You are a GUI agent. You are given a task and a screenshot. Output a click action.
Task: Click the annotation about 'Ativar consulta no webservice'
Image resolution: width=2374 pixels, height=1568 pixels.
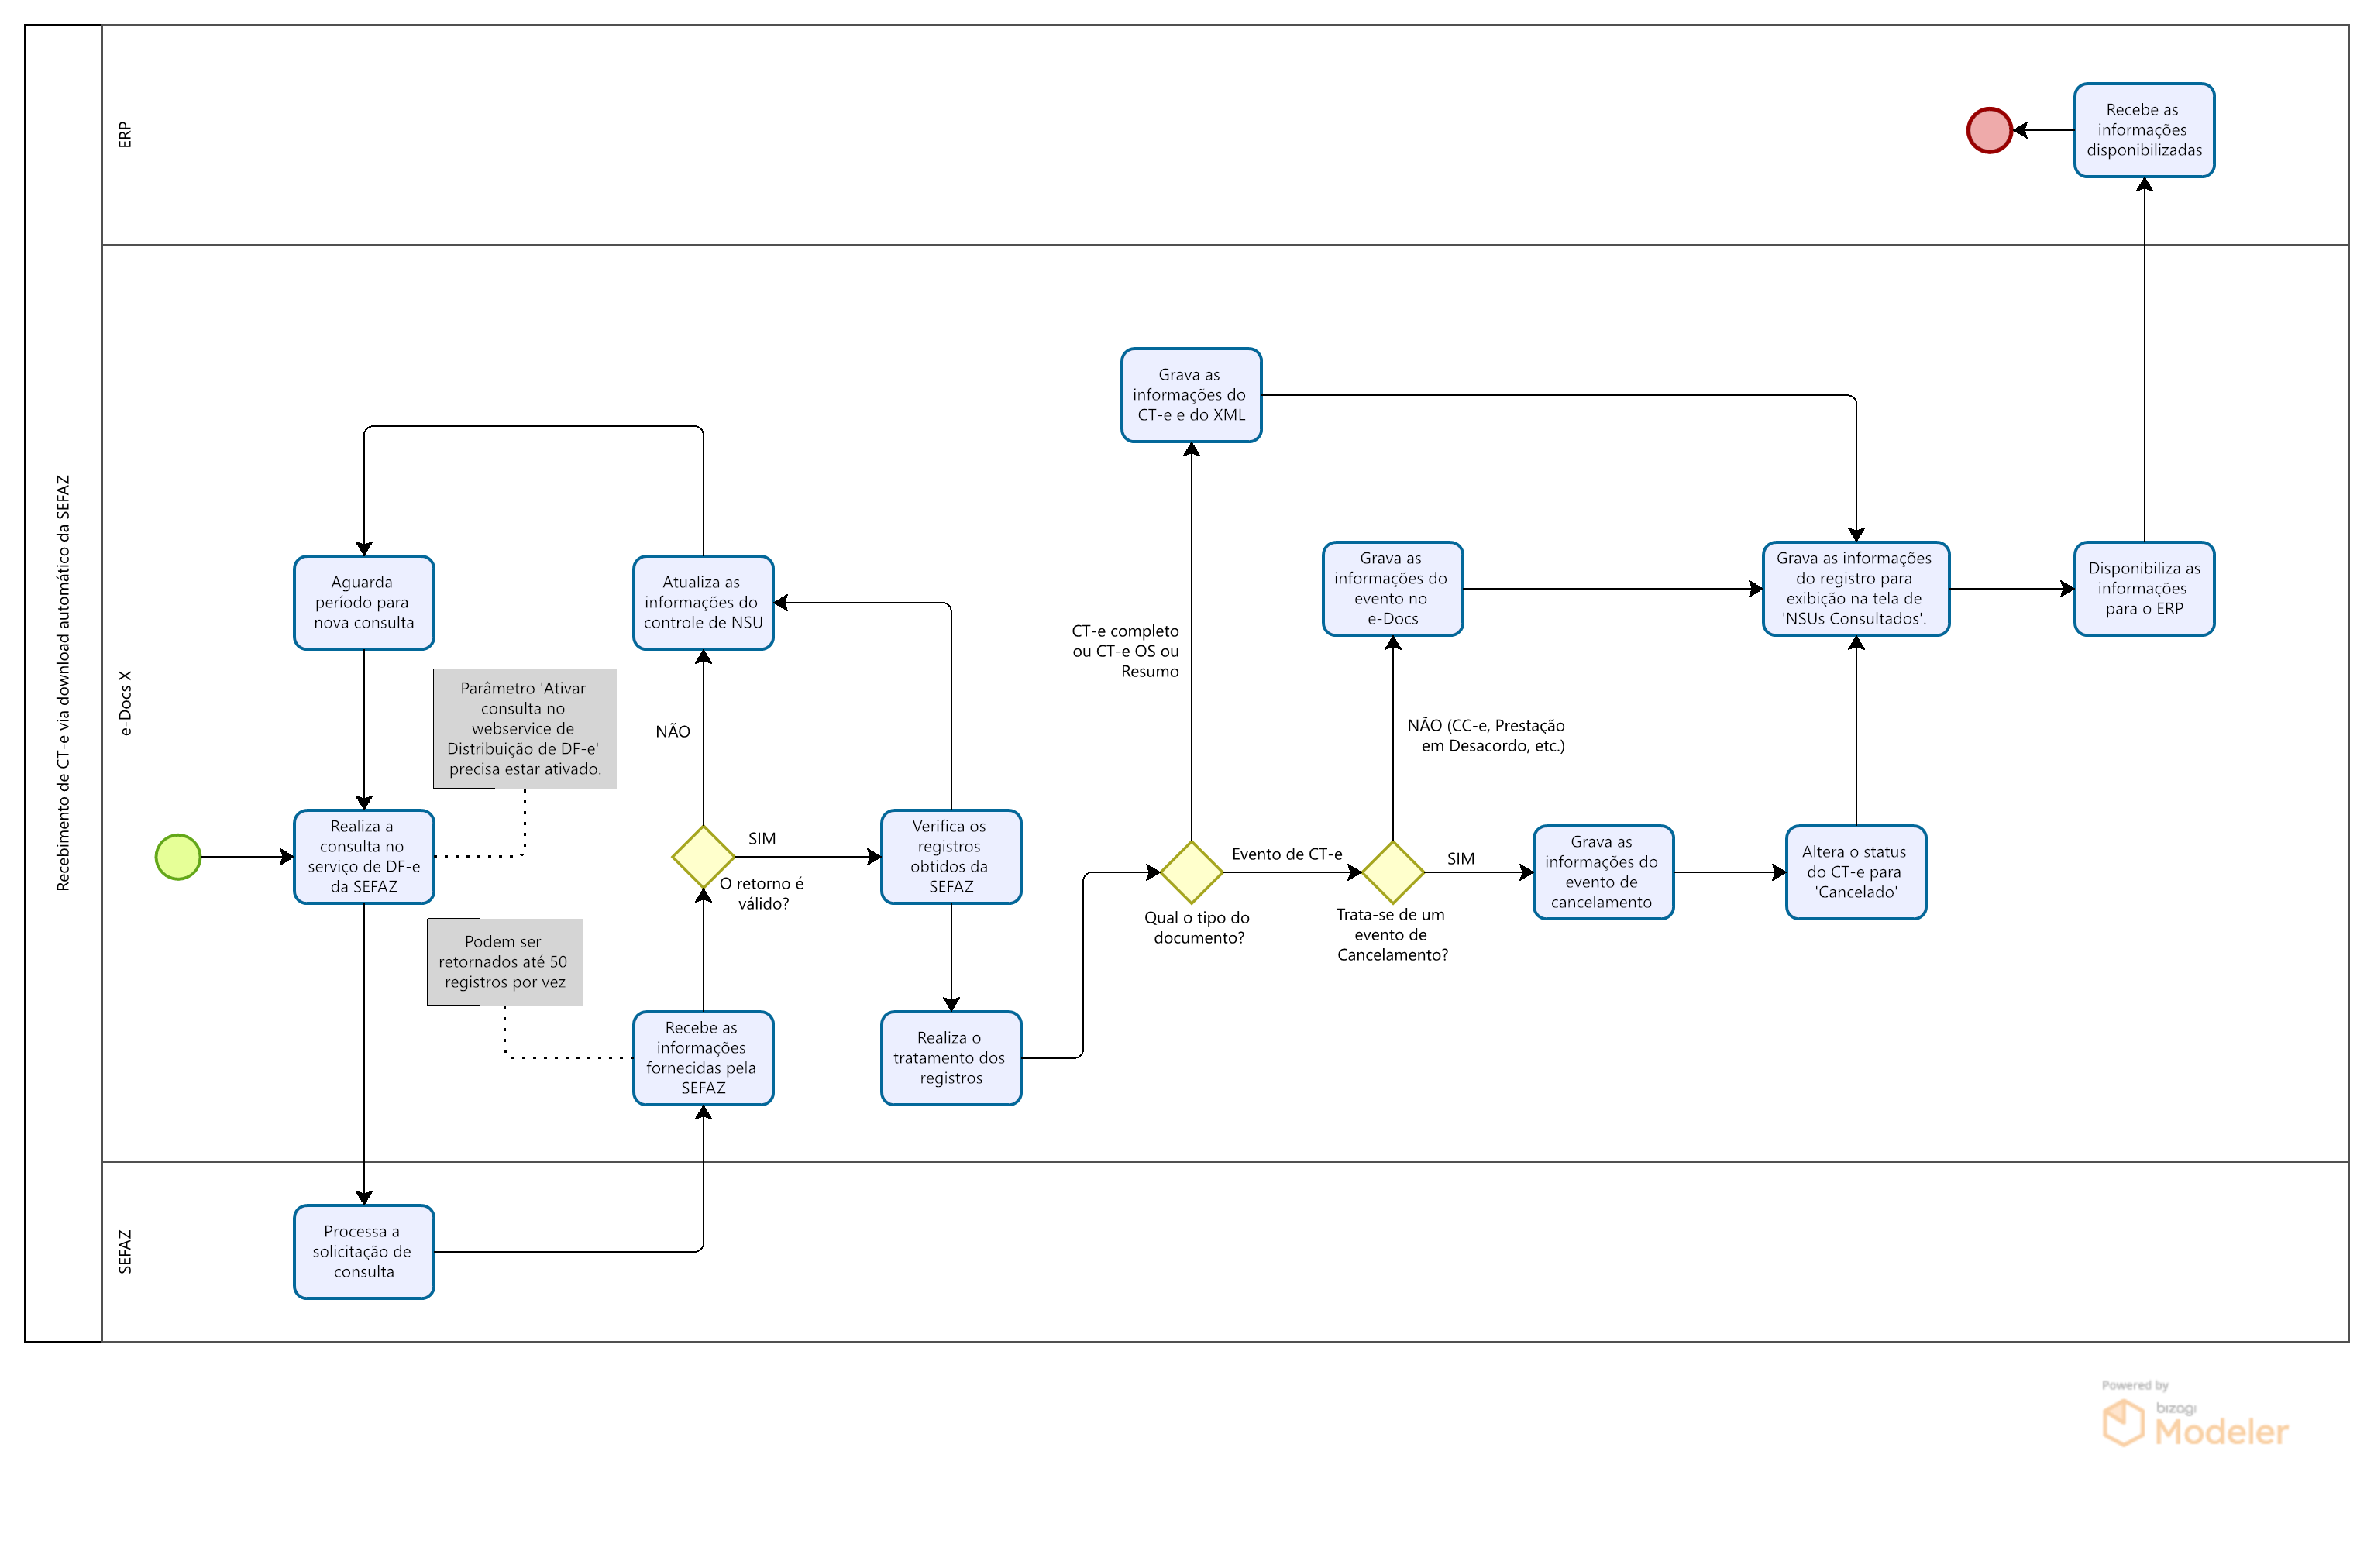pos(525,729)
